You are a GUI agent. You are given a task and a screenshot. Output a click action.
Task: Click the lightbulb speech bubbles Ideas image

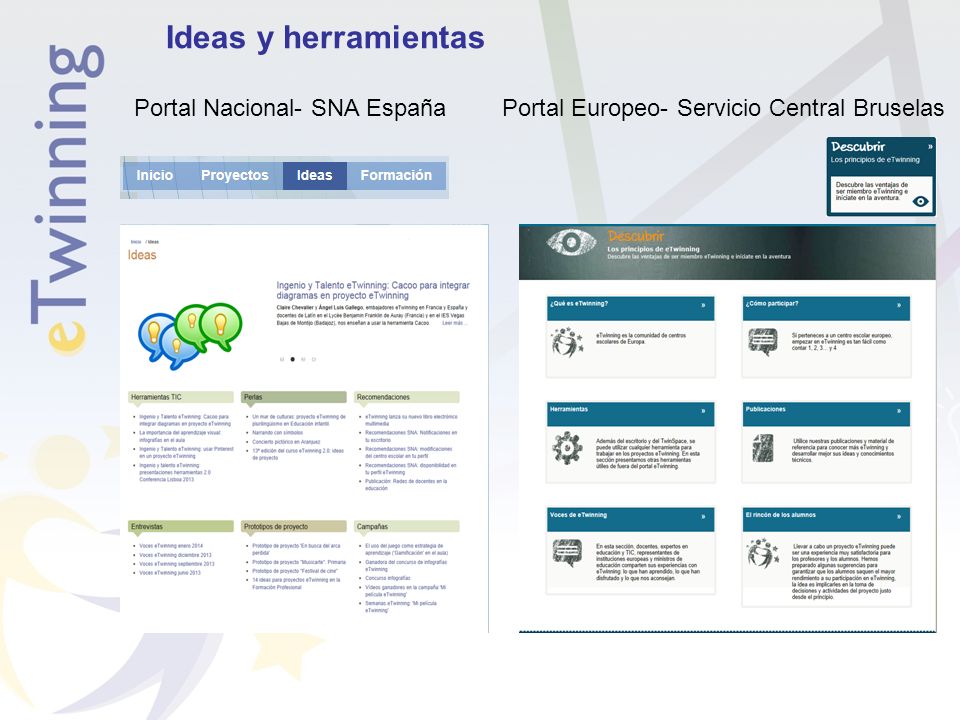pos(190,336)
